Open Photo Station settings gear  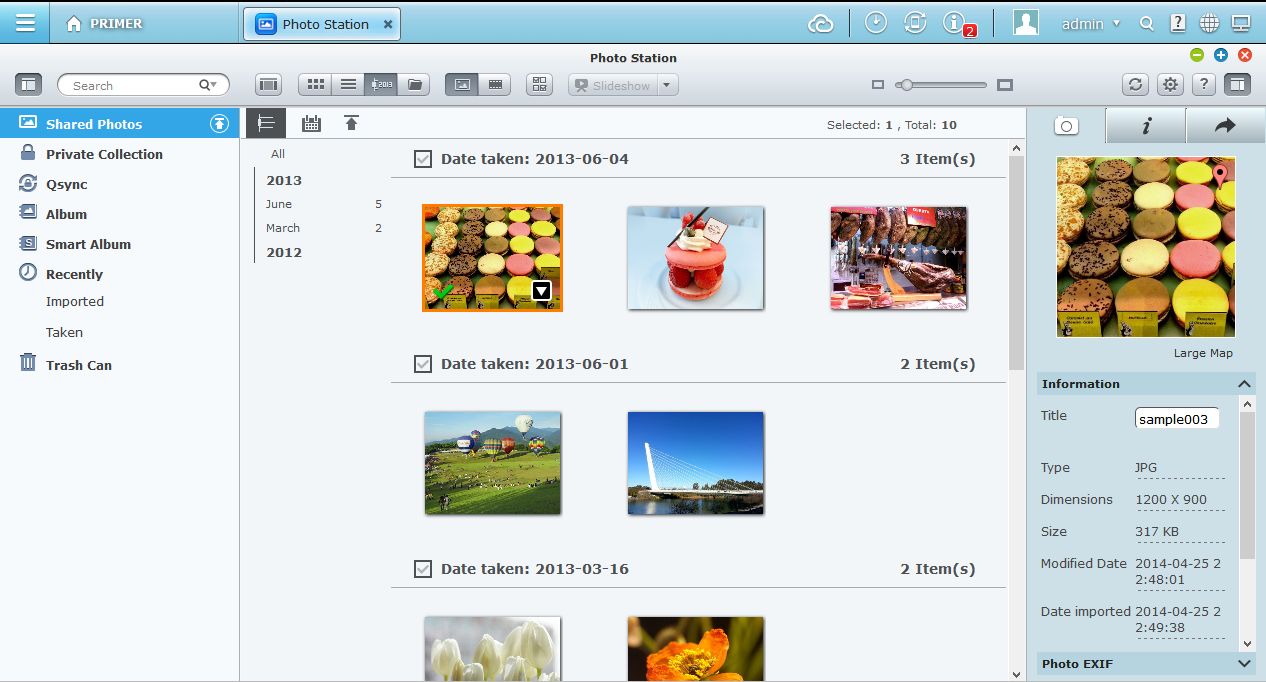pos(1170,85)
